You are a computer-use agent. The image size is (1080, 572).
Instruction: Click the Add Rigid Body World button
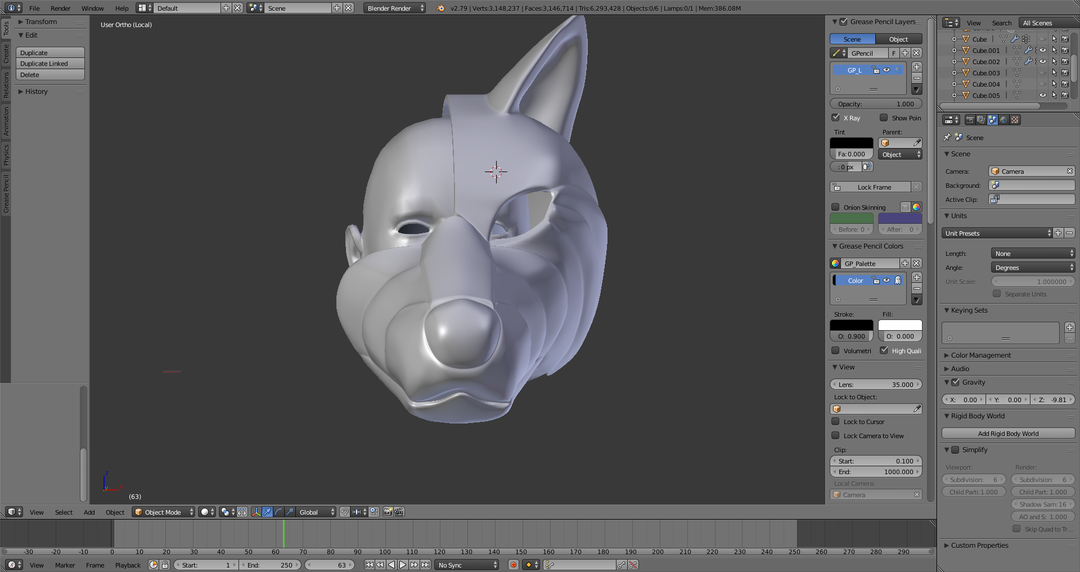[x=1008, y=433]
